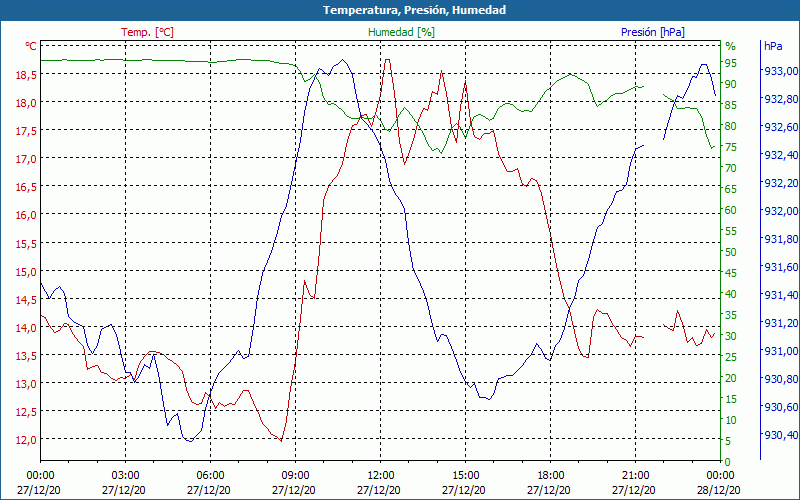Click the '28/12/20' date label

(x=718, y=490)
